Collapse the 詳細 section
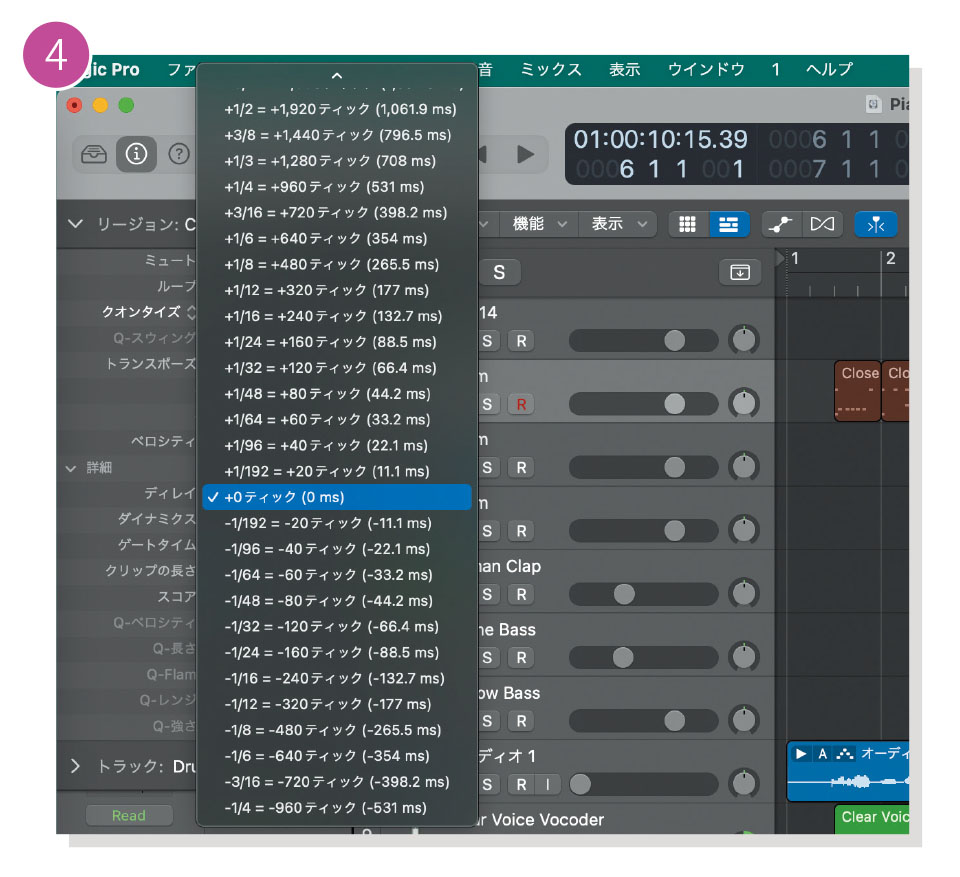 pos(70,468)
